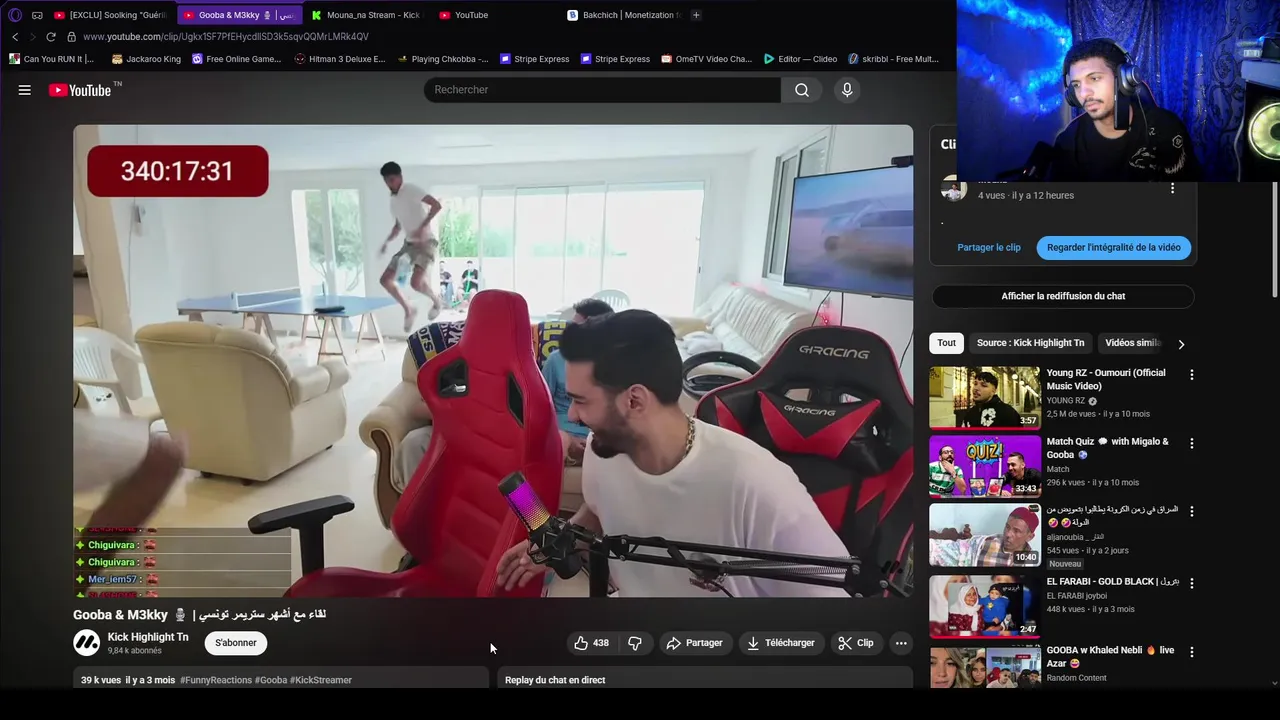Open the Editor — Clideo bookmark

coord(800,59)
